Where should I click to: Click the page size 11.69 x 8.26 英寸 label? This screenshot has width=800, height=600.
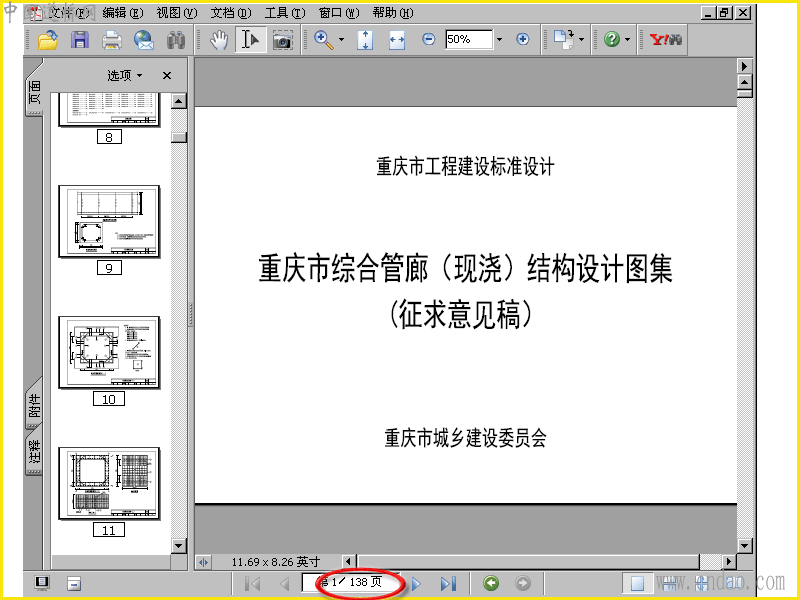pos(276,562)
